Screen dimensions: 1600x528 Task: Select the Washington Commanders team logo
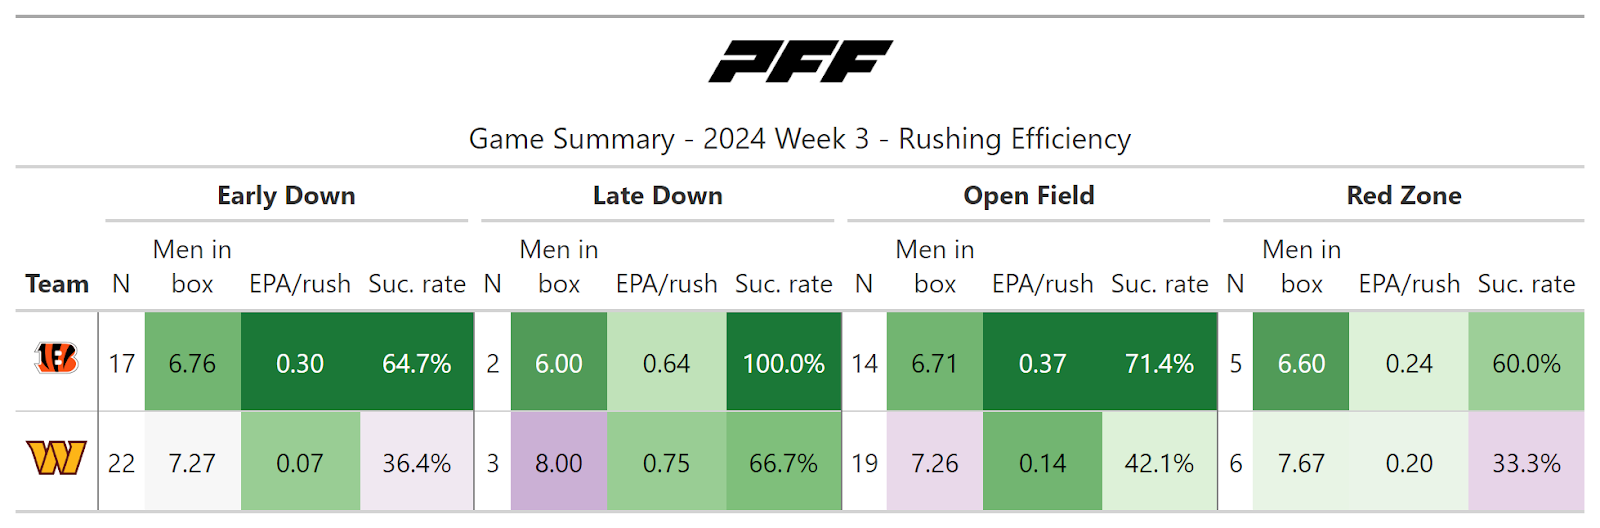[56, 459]
